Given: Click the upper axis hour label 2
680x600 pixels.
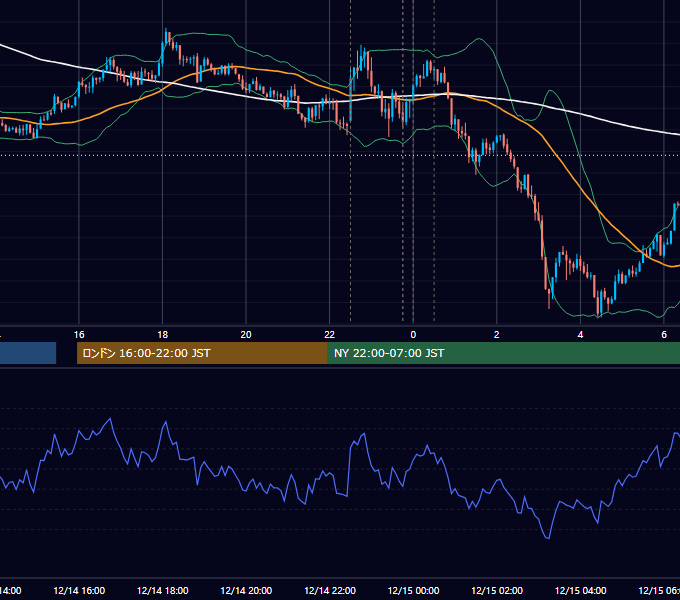Looking at the screenshot, I should tap(497, 335).
